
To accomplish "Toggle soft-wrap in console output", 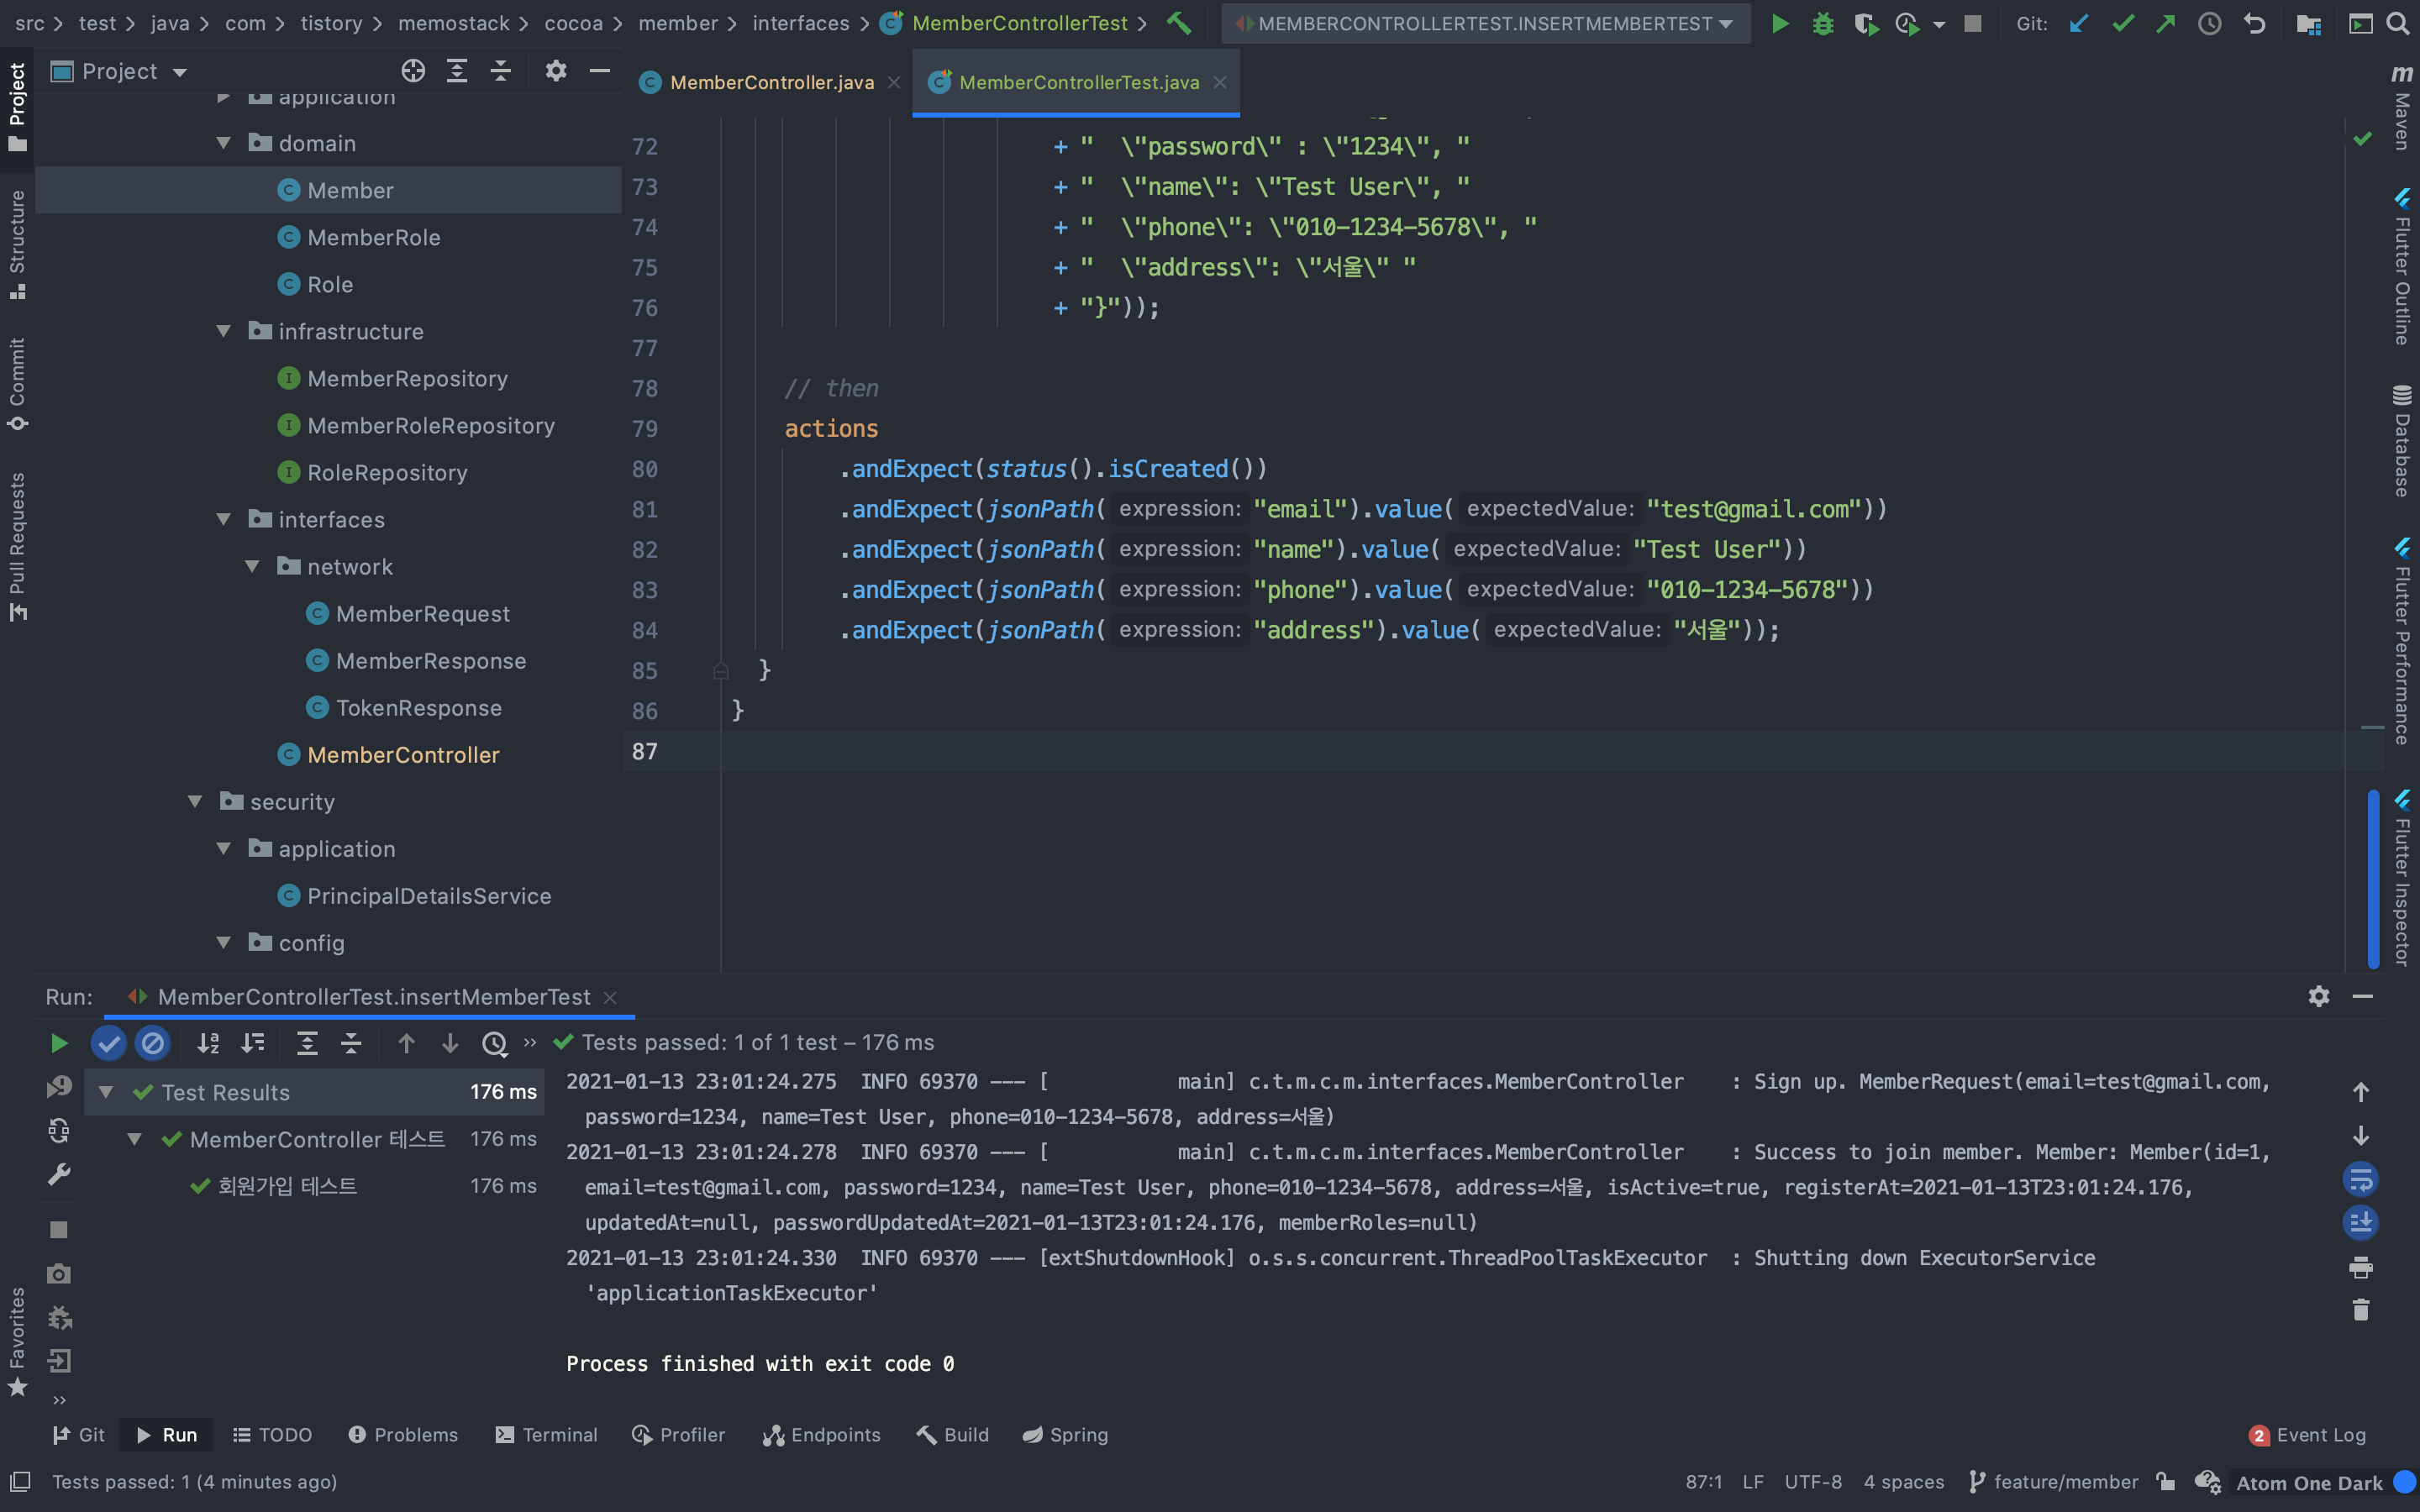I will tap(2360, 1179).
